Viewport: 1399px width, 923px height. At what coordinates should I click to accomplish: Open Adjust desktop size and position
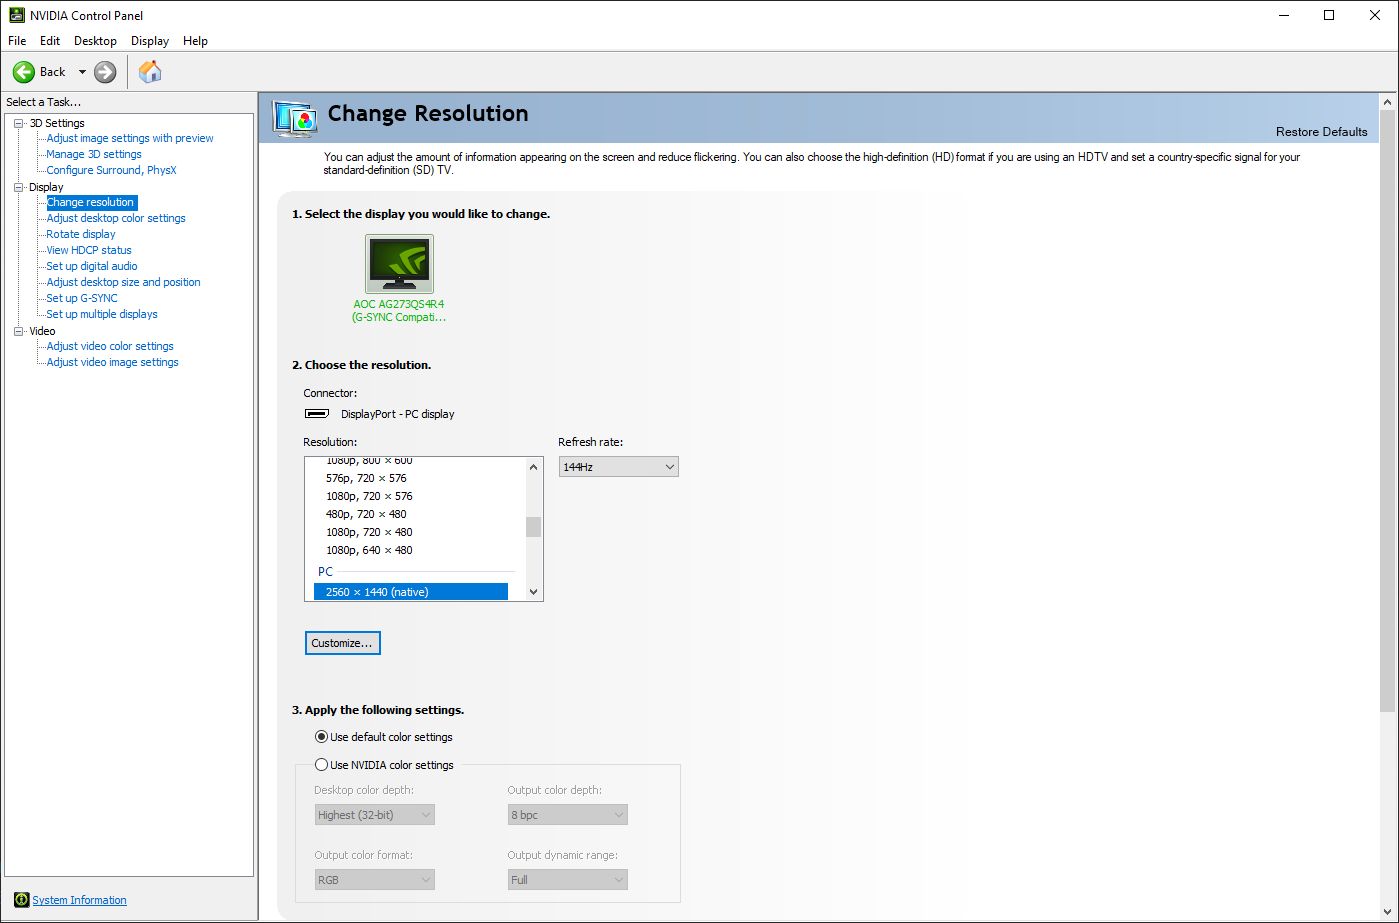point(123,282)
